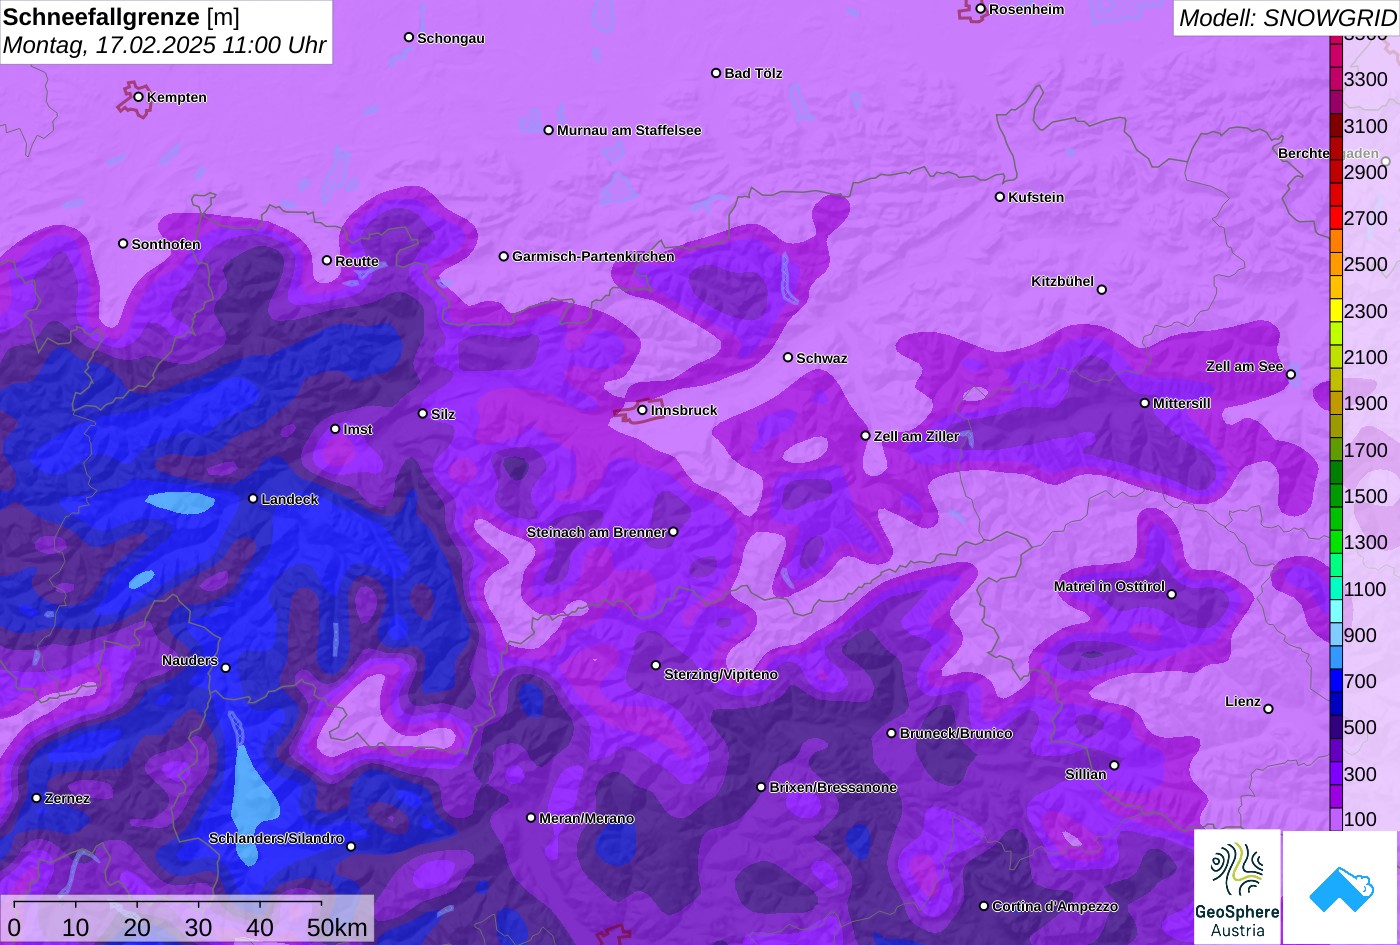The width and height of the screenshot is (1400, 945).
Task: Click the Meran/Merano location dot
Action: (x=531, y=818)
